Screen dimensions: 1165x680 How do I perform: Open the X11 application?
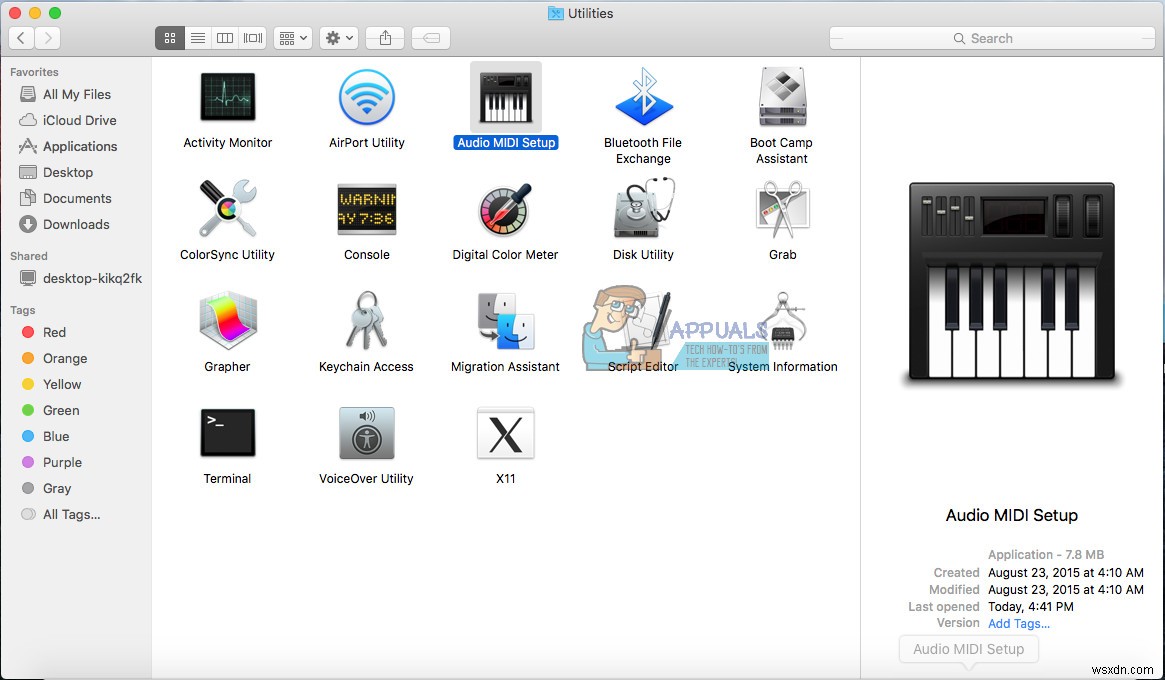[x=505, y=433]
